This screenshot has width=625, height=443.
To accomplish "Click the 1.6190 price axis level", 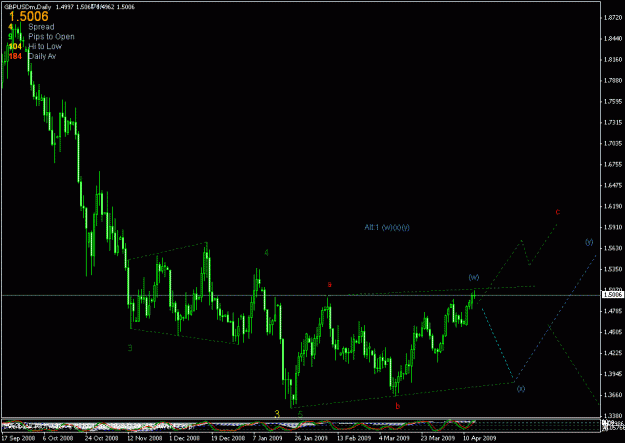I will tap(613, 206).
